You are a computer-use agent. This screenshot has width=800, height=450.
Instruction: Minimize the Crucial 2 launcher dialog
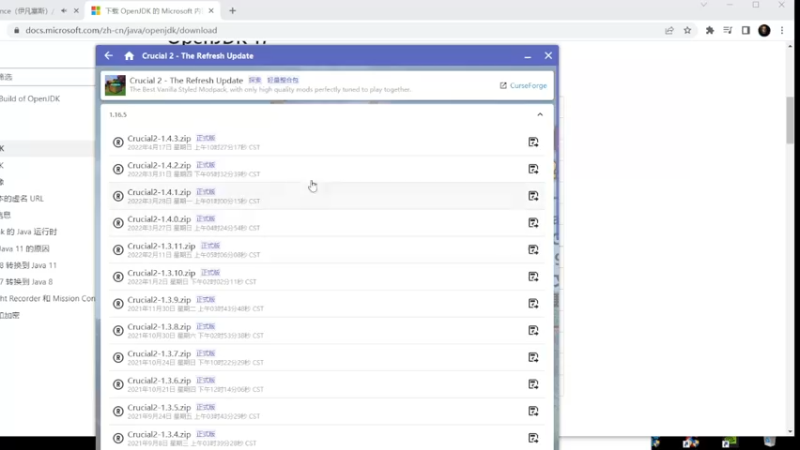click(528, 56)
